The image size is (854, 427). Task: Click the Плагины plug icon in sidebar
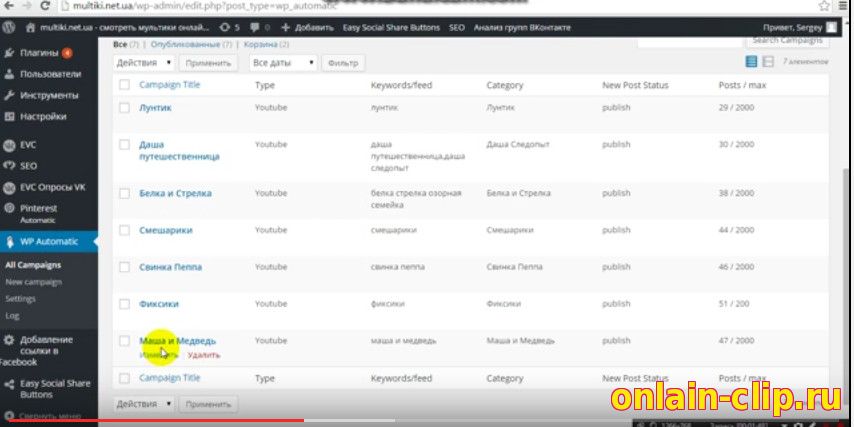(9, 53)
